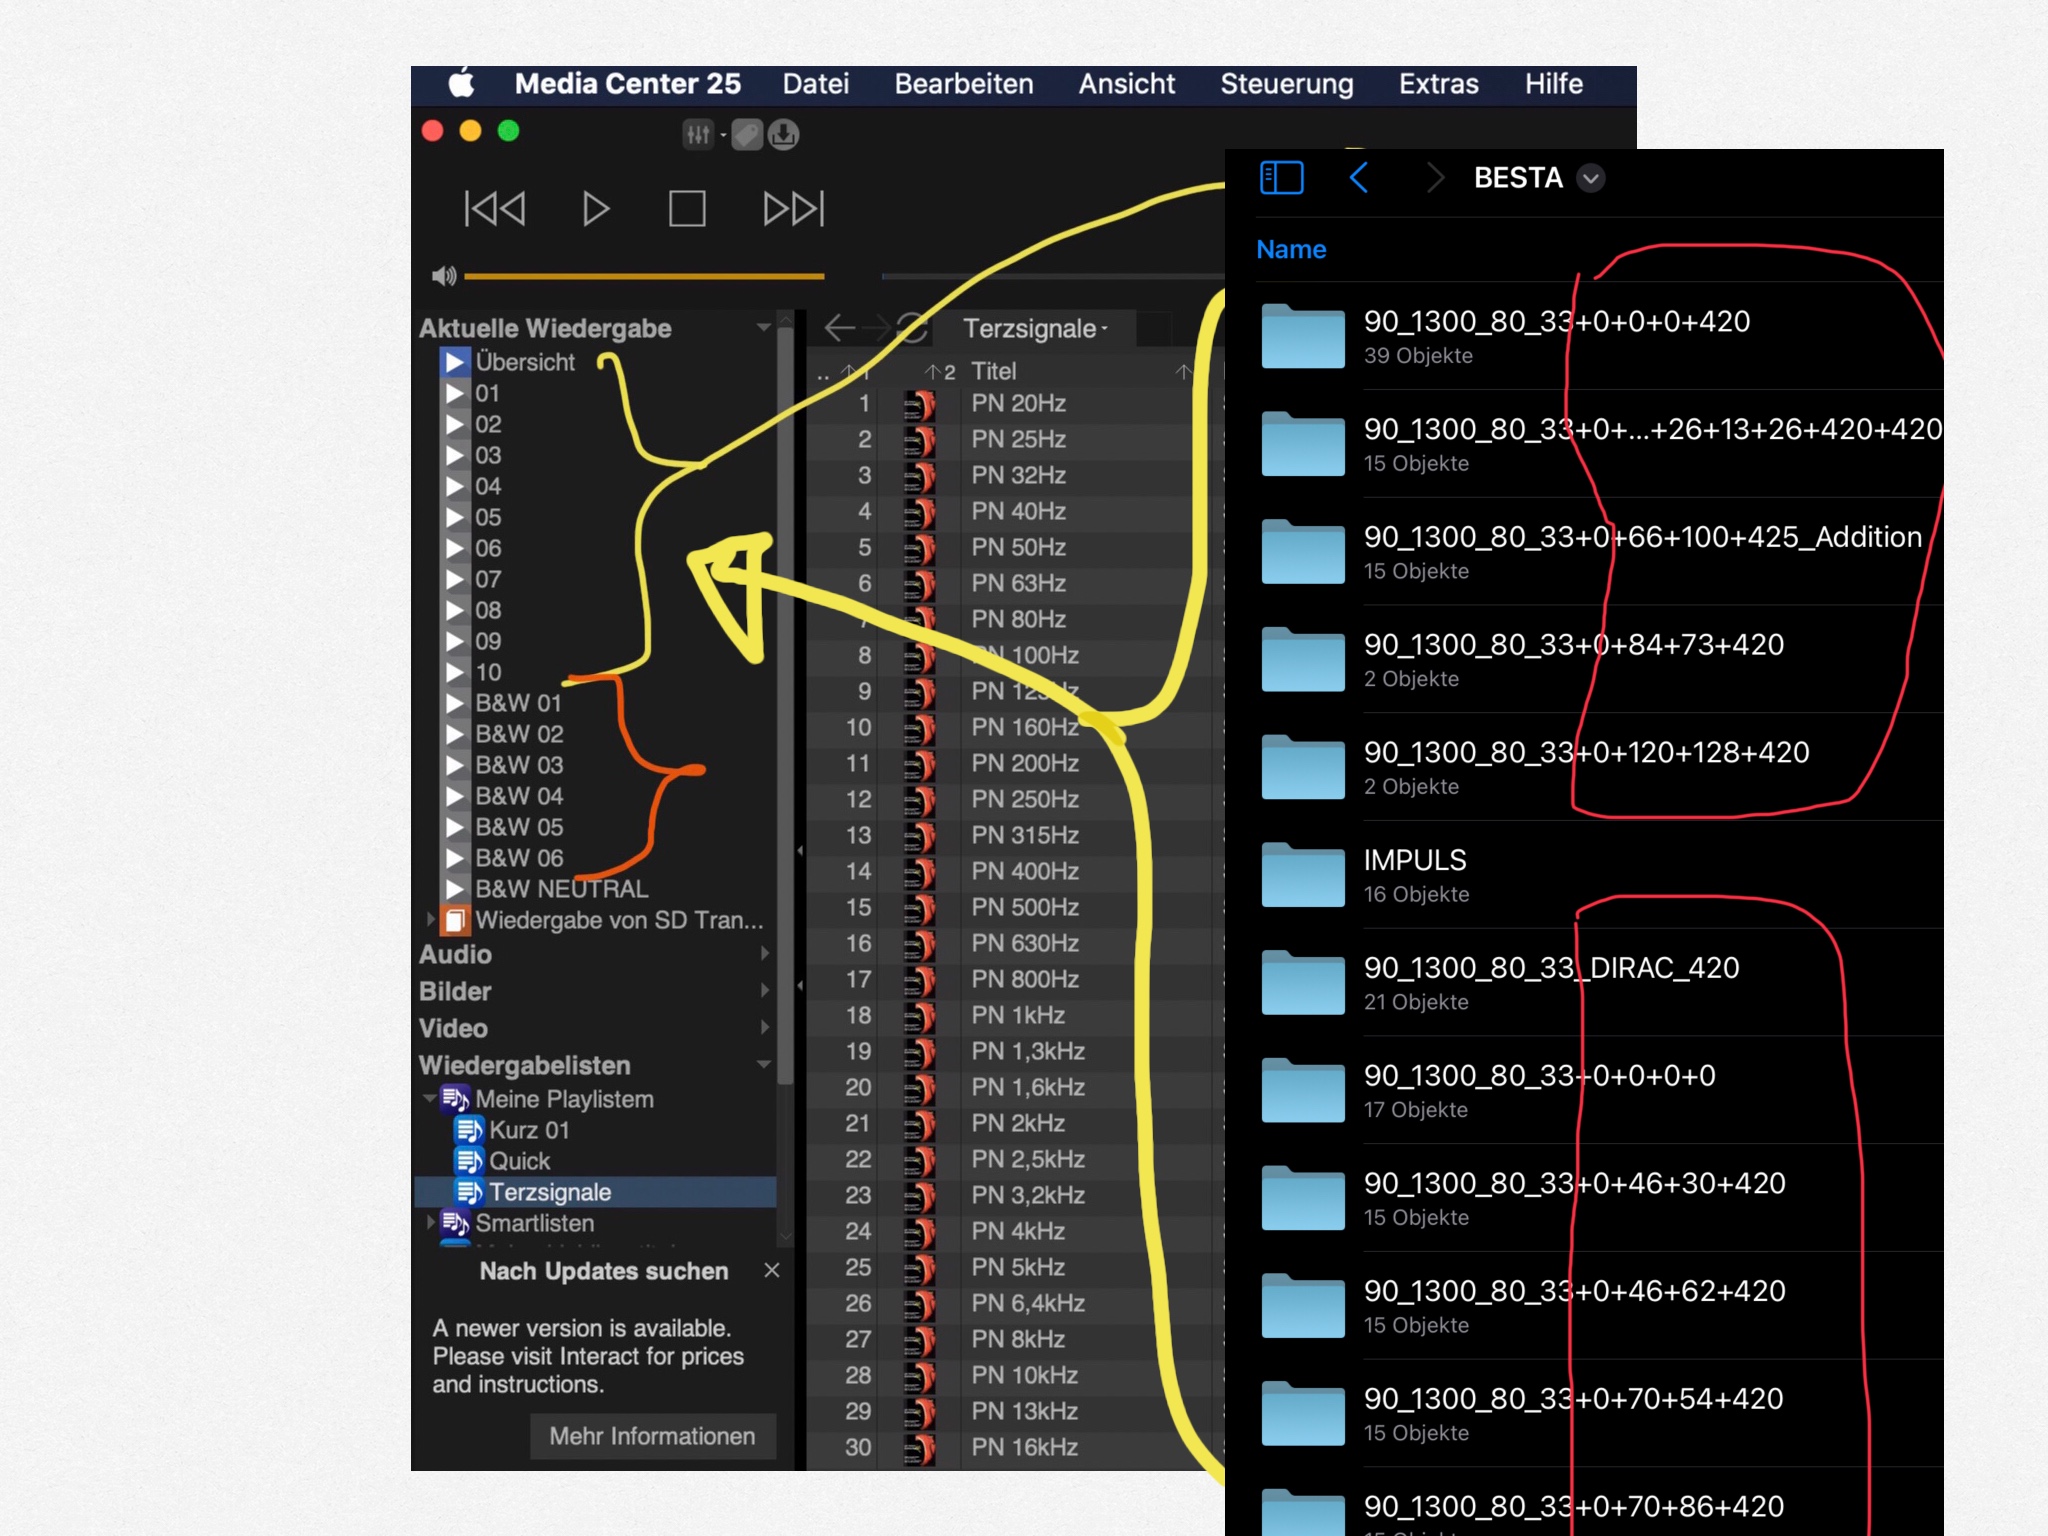Image resolution: width=2048 pixels, height=1536 pixels.
Task: Open the Hilfe menu
Action: tap(1553, 84)
